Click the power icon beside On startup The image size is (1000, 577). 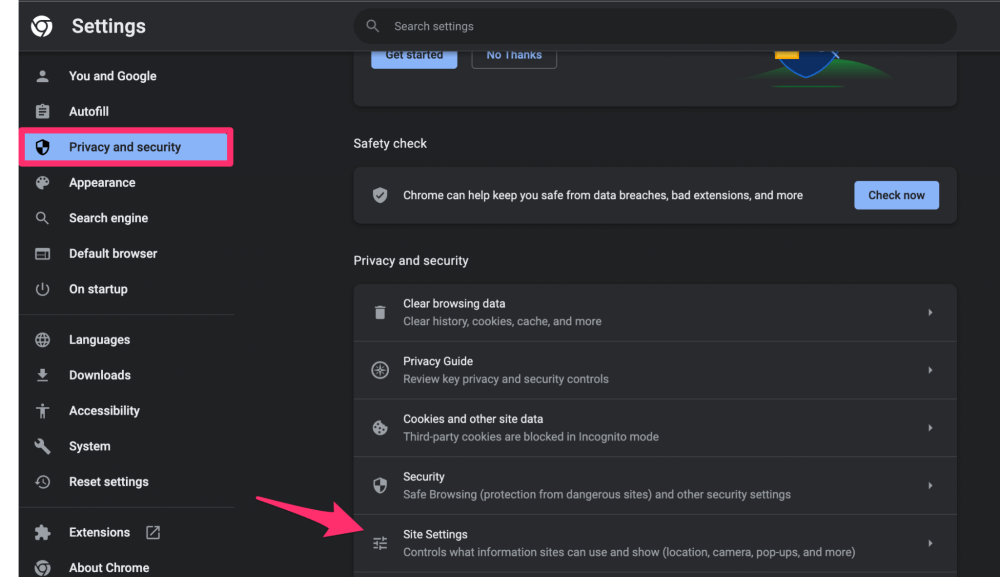(43, 289)
